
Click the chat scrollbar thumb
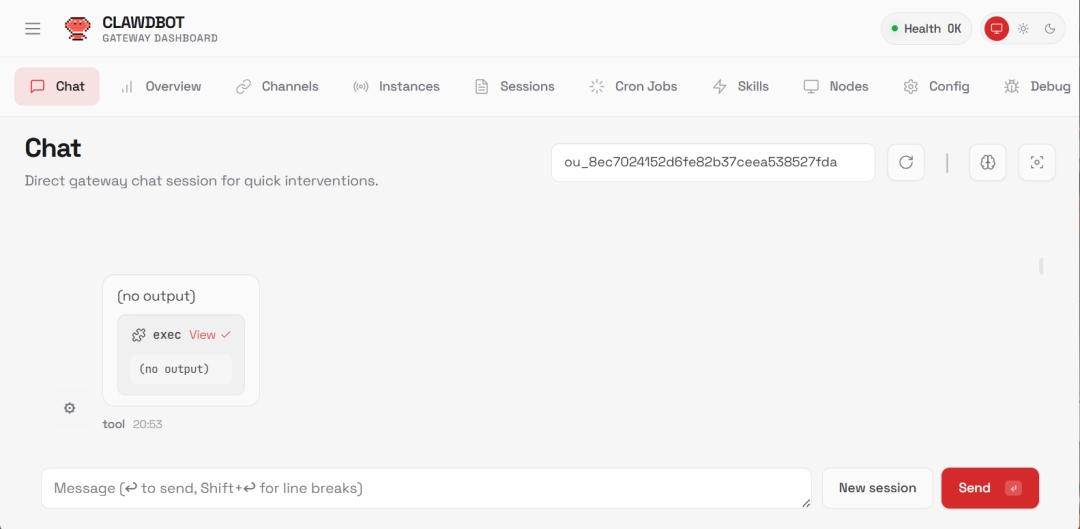point(1041,266)
